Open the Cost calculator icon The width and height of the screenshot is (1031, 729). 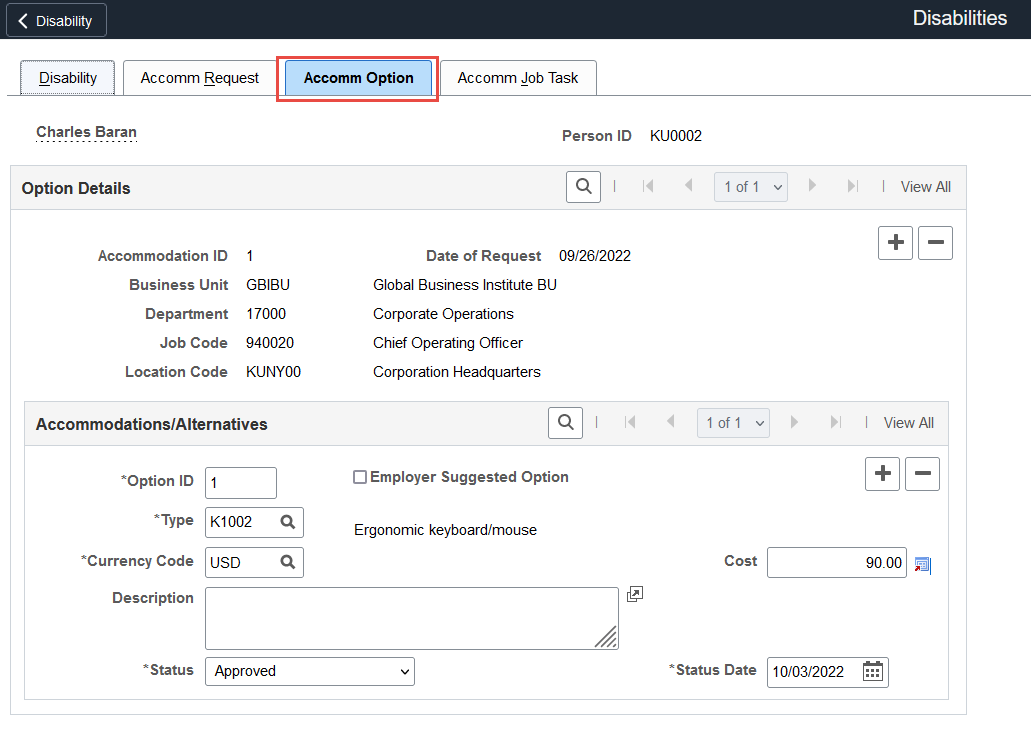(922, 565)
